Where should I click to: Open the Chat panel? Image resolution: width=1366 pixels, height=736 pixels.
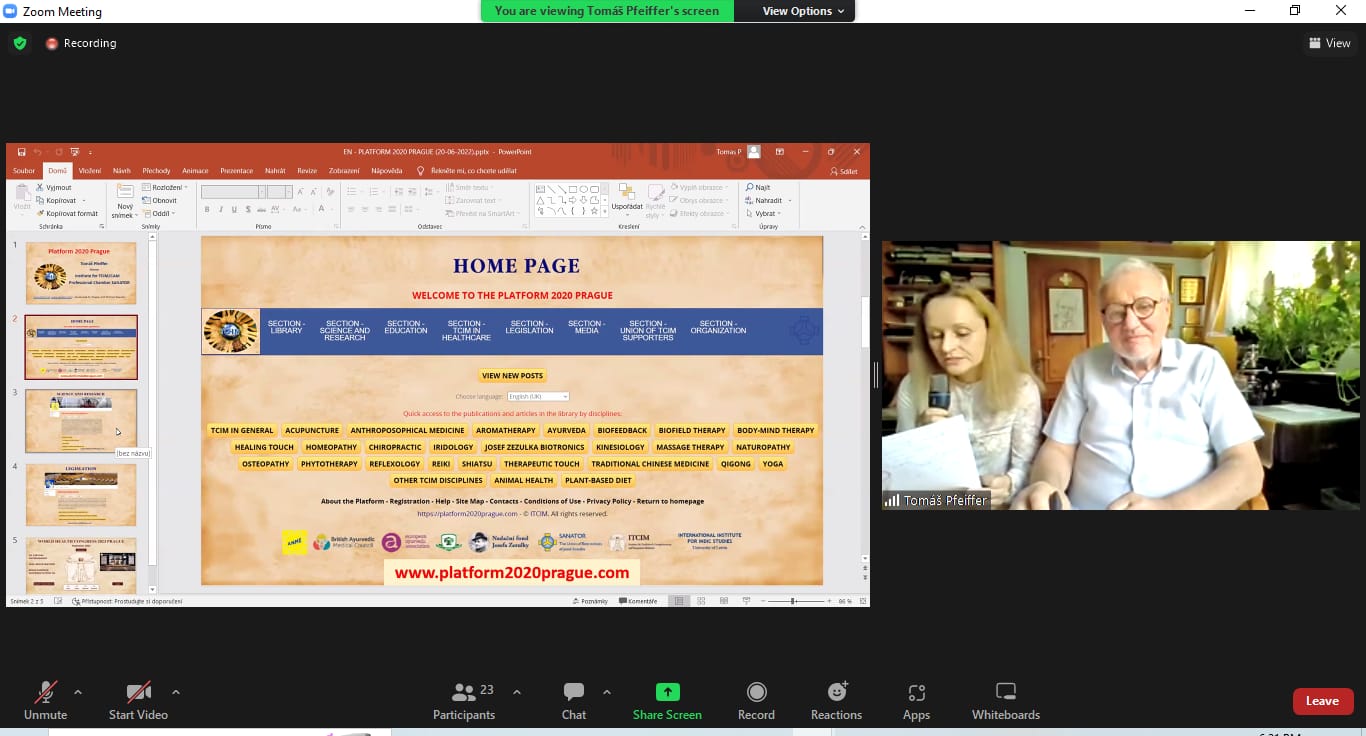click(x=573, y=692)
